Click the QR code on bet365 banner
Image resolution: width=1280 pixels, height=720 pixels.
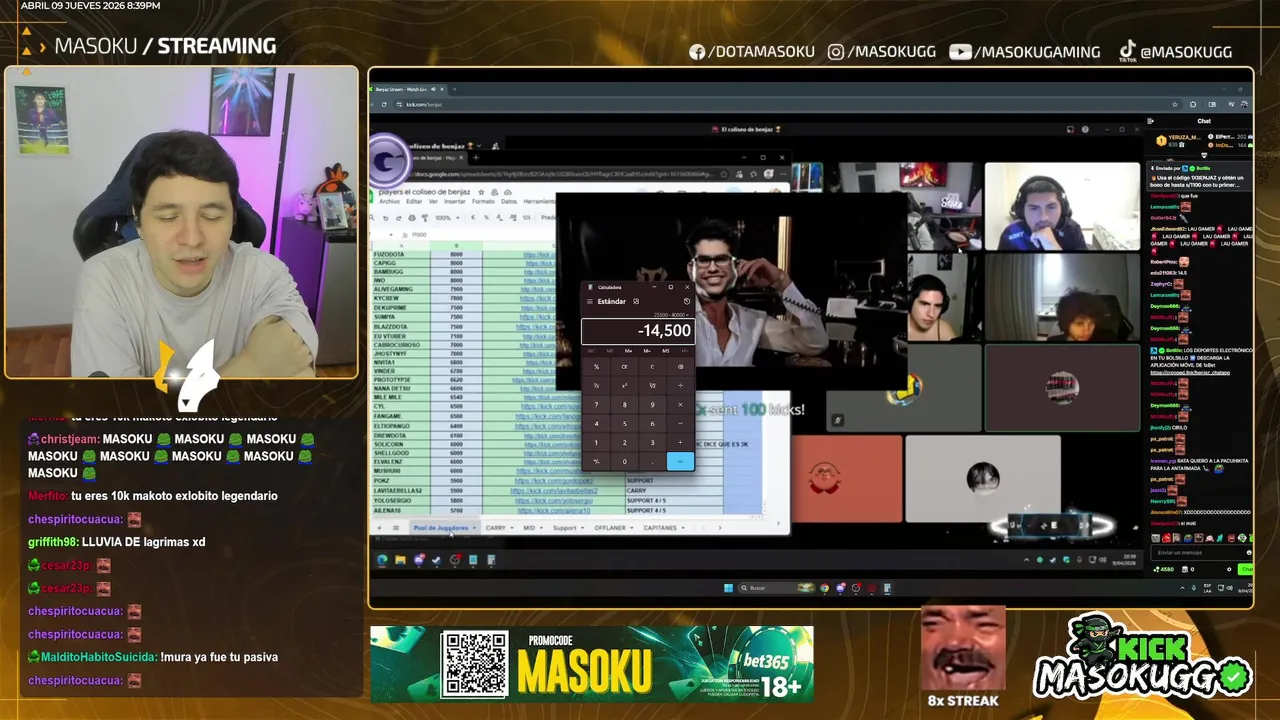(475, 664)
